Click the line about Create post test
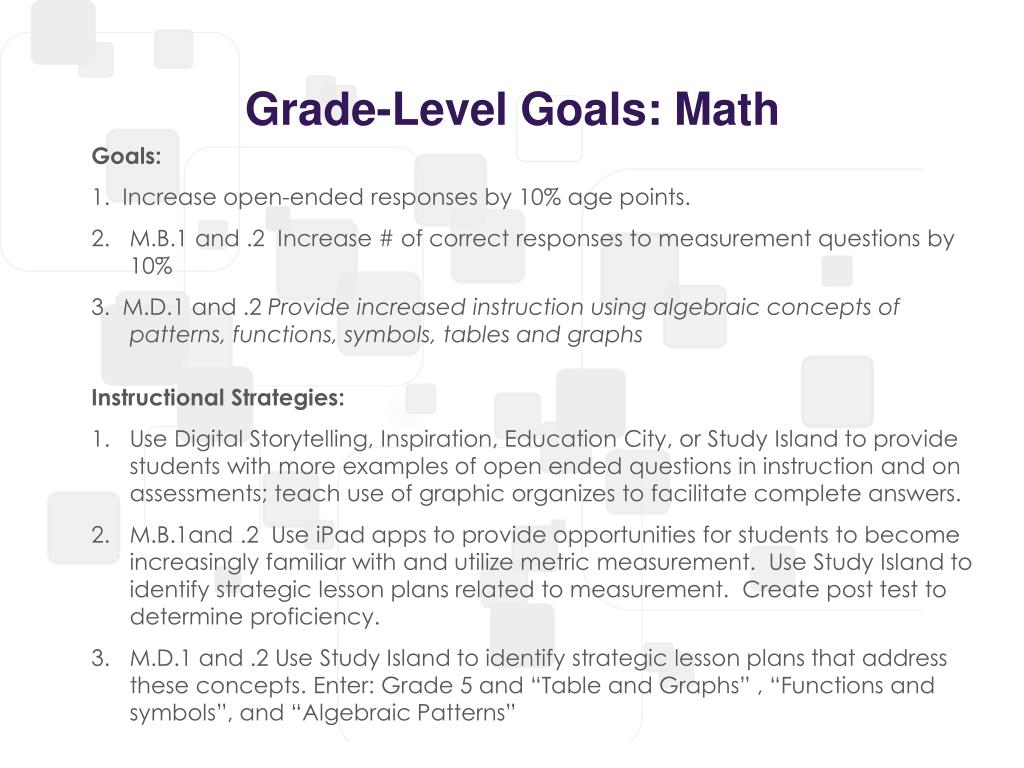Screen dimensions: 1024x768 click(537, 590)
